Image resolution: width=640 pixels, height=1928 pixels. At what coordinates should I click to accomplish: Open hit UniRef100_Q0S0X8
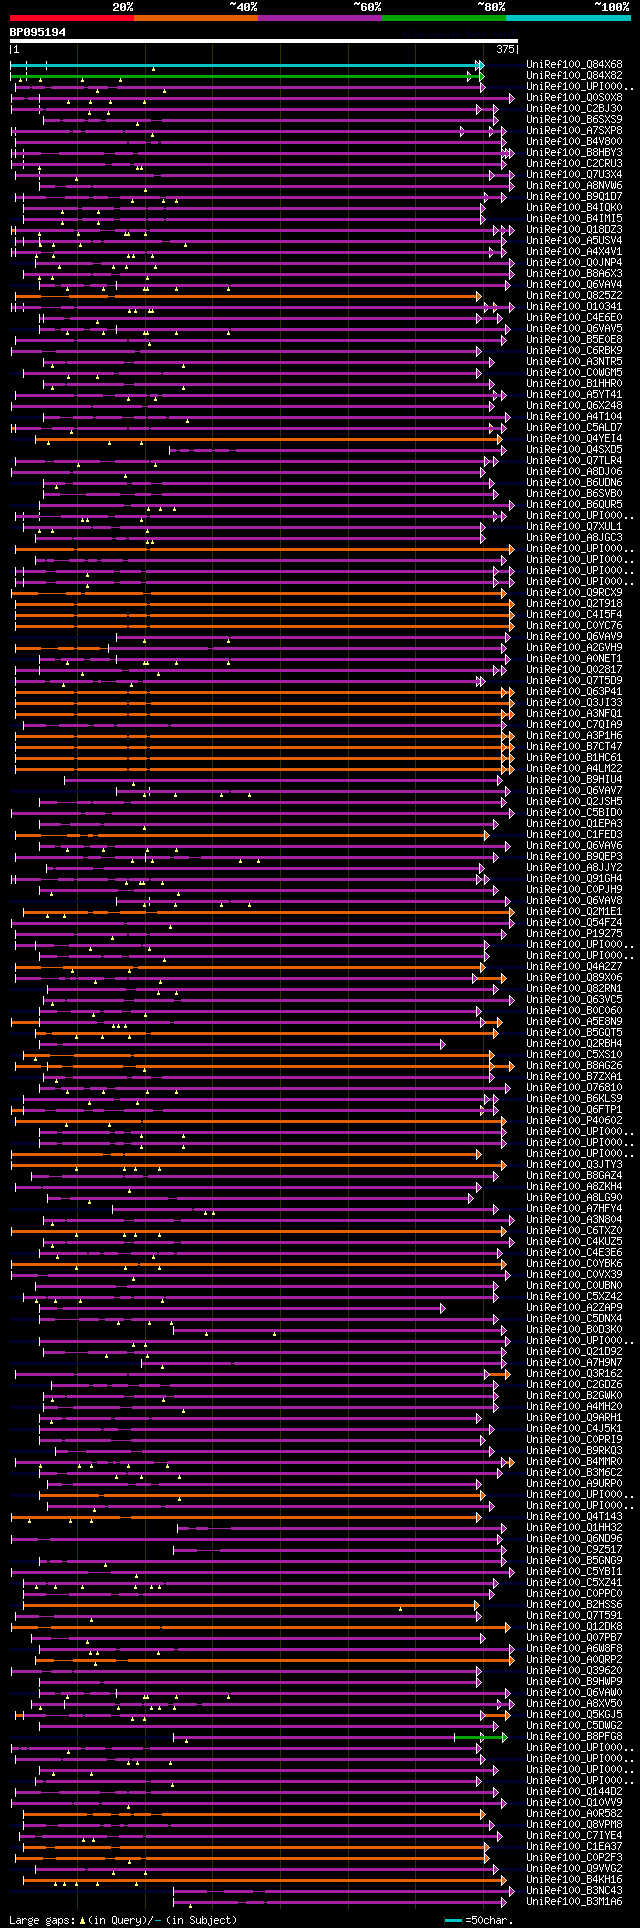point(574,98)
